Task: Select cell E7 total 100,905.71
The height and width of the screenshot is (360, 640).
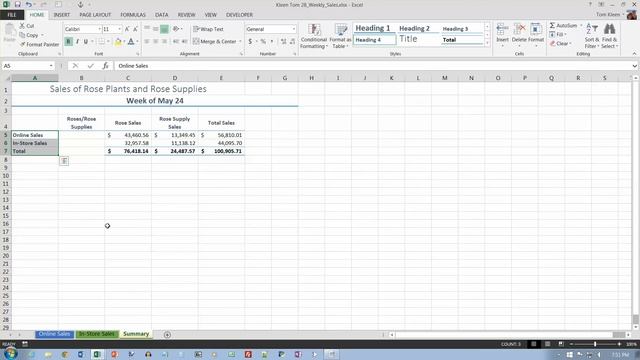Action: point(221,151)
